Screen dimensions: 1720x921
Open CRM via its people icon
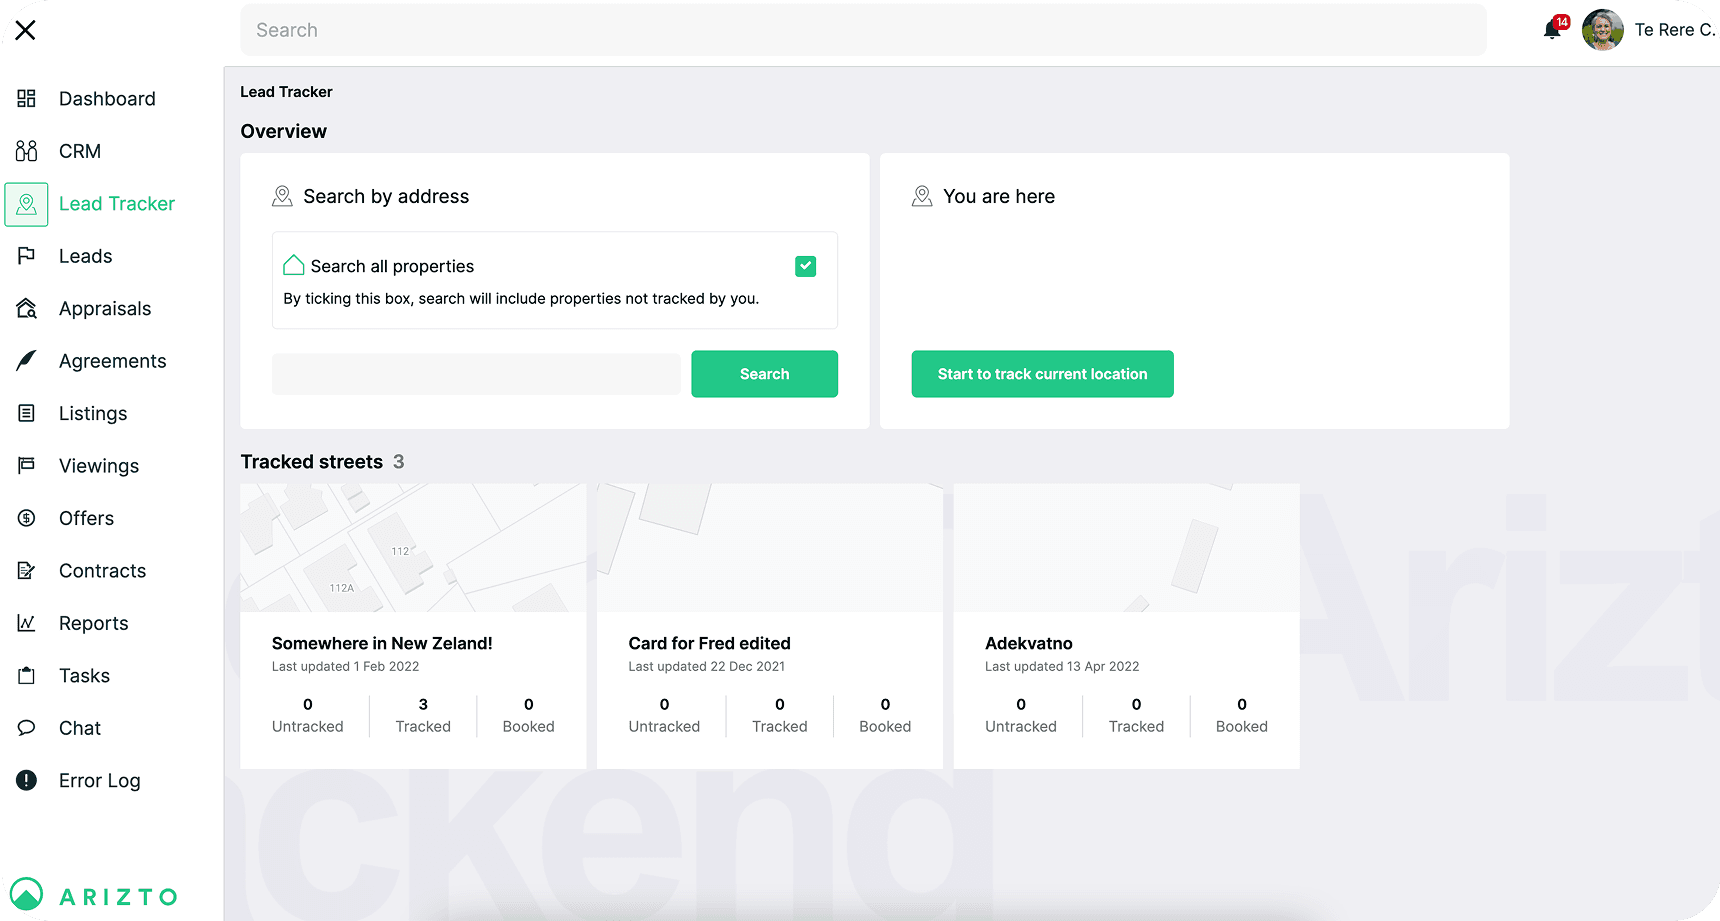(x=27, y=151)
